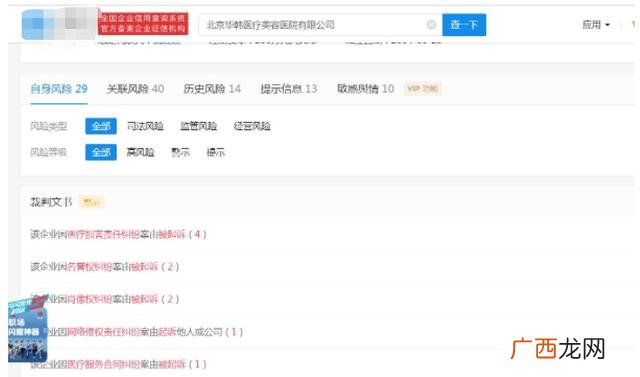Click the VIP 功能 badge
Image resolution: width=640 pixels, height=377 pixels.
[x=422, y=89]
